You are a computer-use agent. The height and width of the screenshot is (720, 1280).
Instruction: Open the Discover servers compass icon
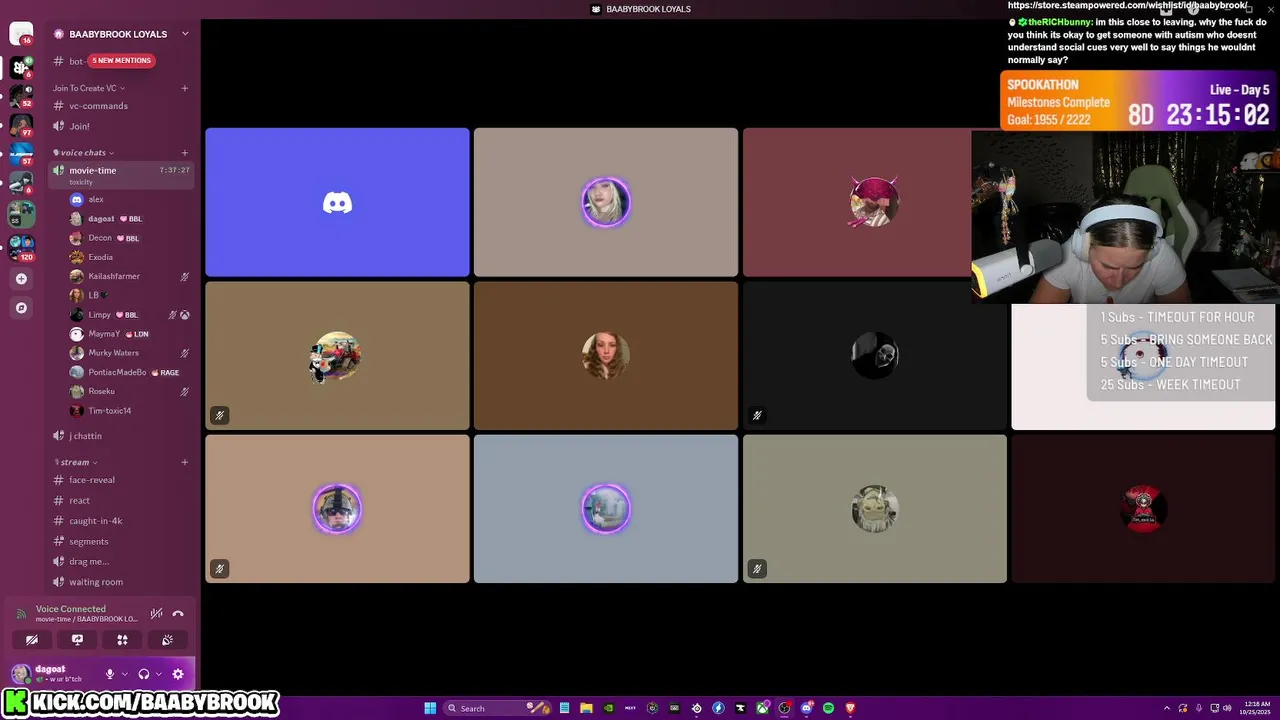click(21, 308)
